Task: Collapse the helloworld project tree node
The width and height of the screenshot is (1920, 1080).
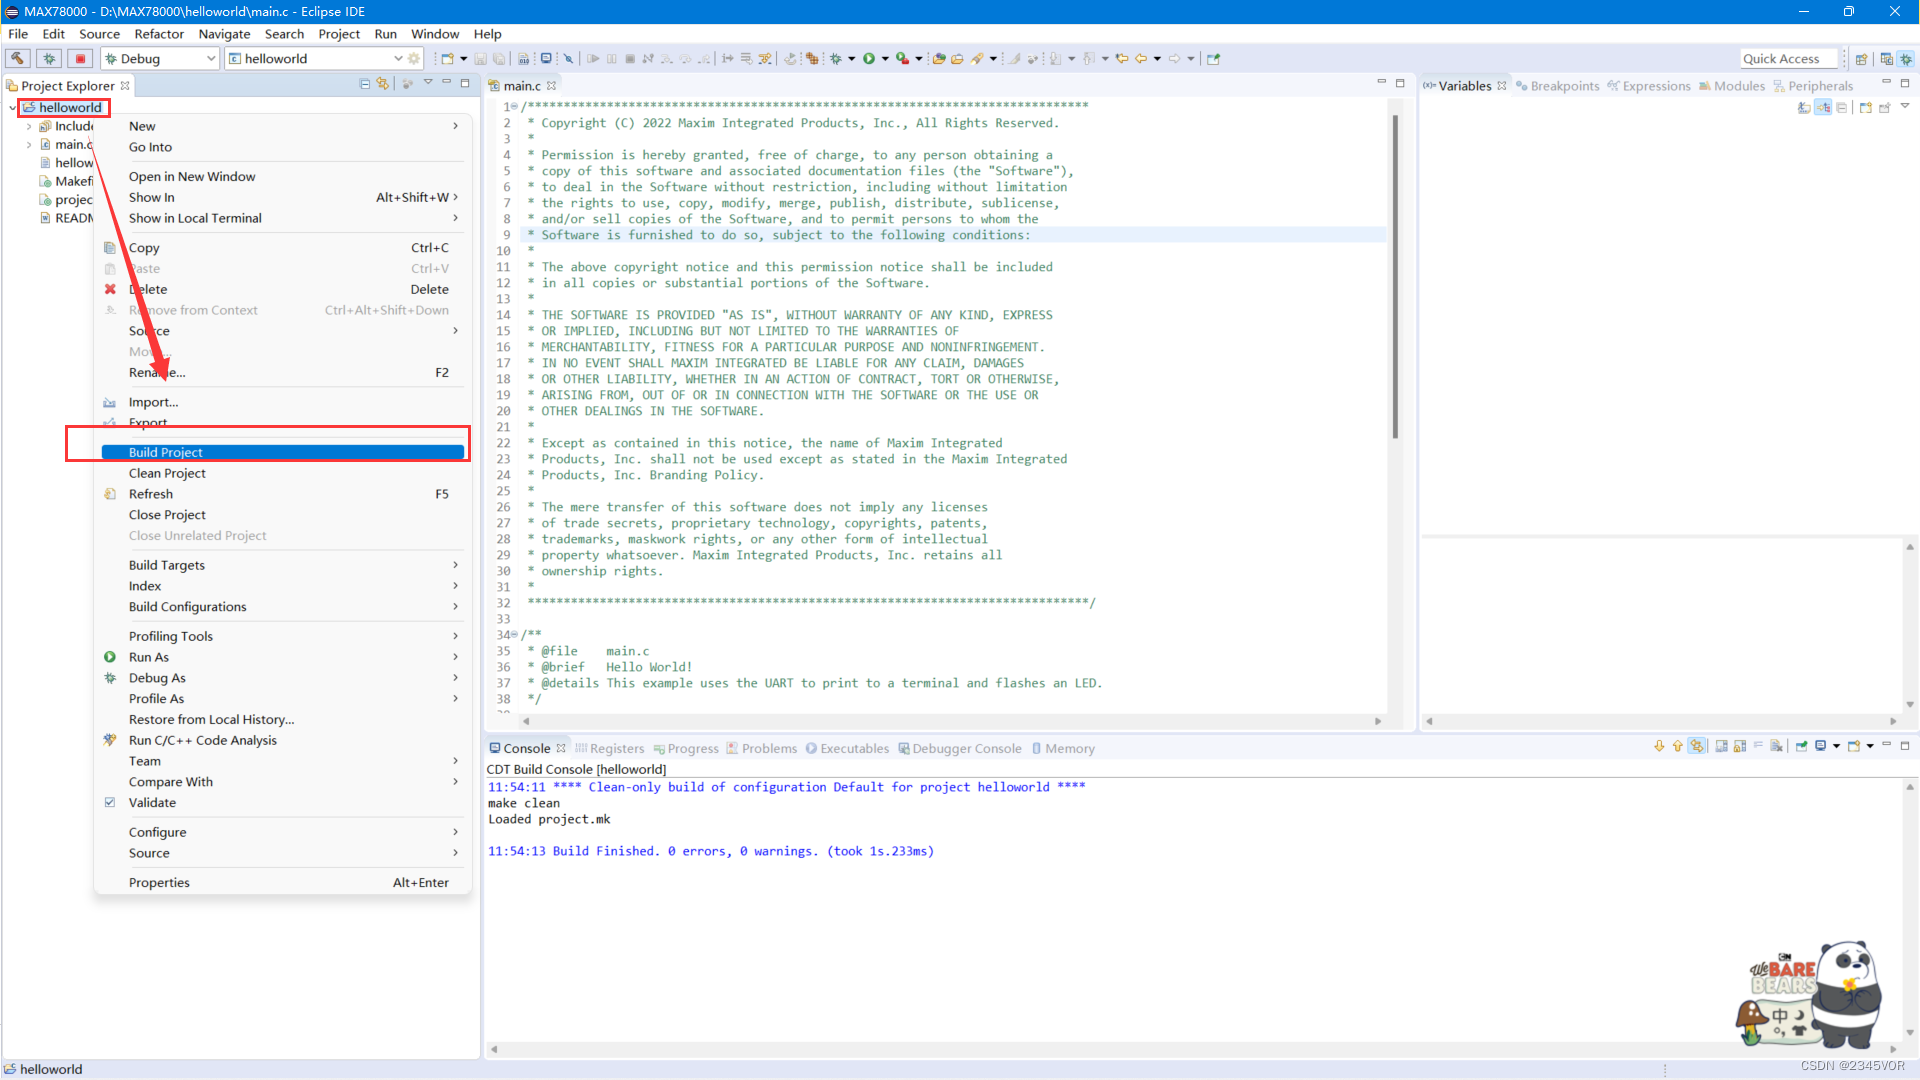Action: (x=12, y=108)
